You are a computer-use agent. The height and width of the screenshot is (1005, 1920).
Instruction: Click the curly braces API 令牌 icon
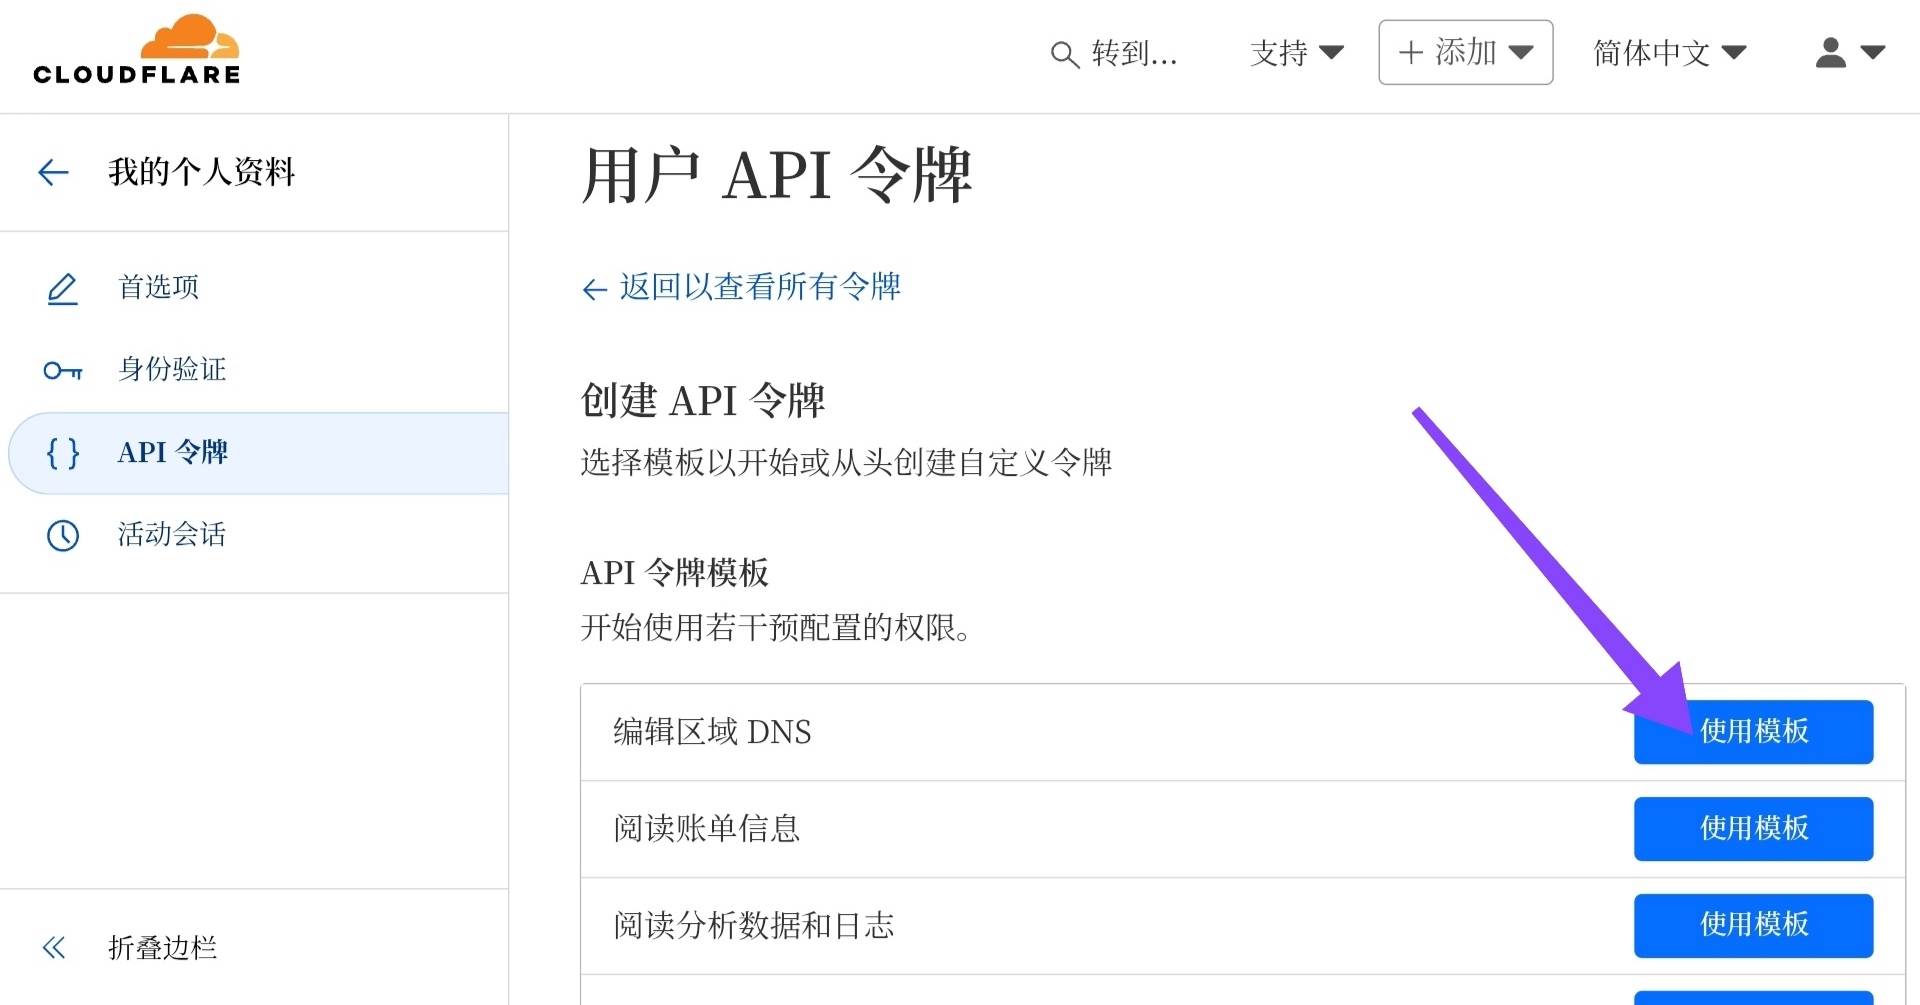pyautogui.click(x=62, y=453)
